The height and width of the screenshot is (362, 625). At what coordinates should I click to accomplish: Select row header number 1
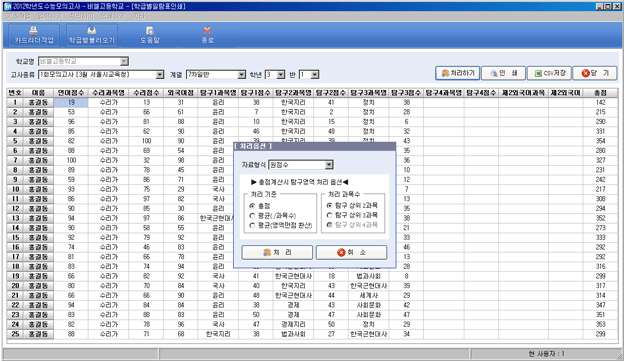15,102
